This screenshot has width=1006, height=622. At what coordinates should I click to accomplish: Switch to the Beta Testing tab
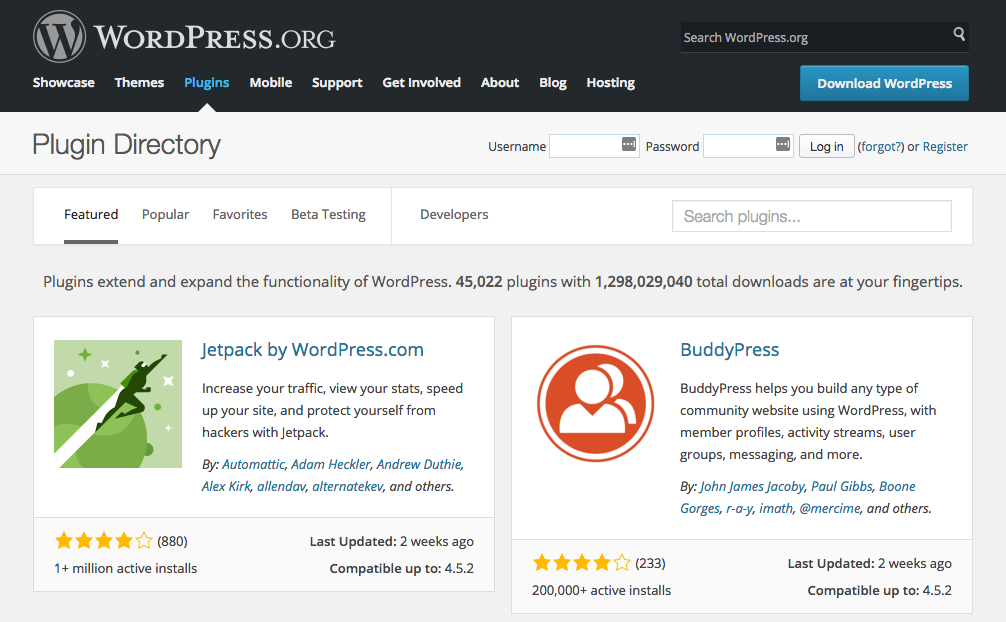point(328,214)
